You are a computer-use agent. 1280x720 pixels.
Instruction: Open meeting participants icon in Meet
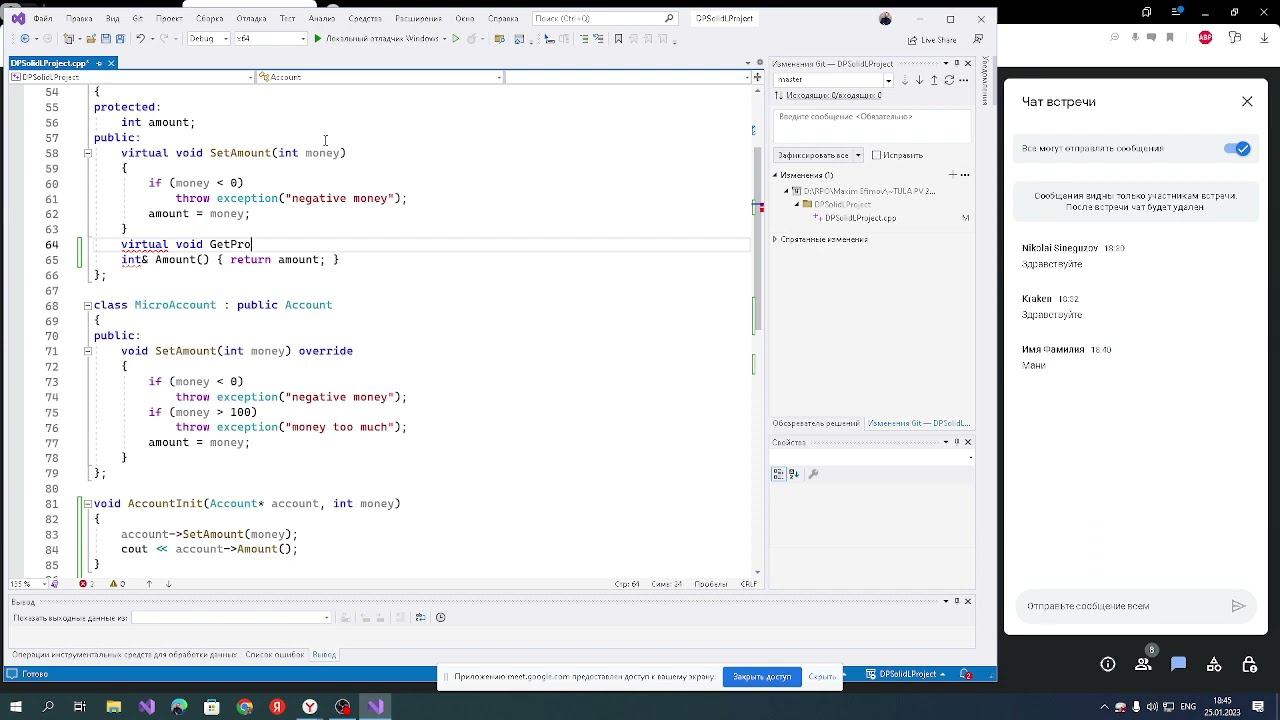pos(1143,665)
